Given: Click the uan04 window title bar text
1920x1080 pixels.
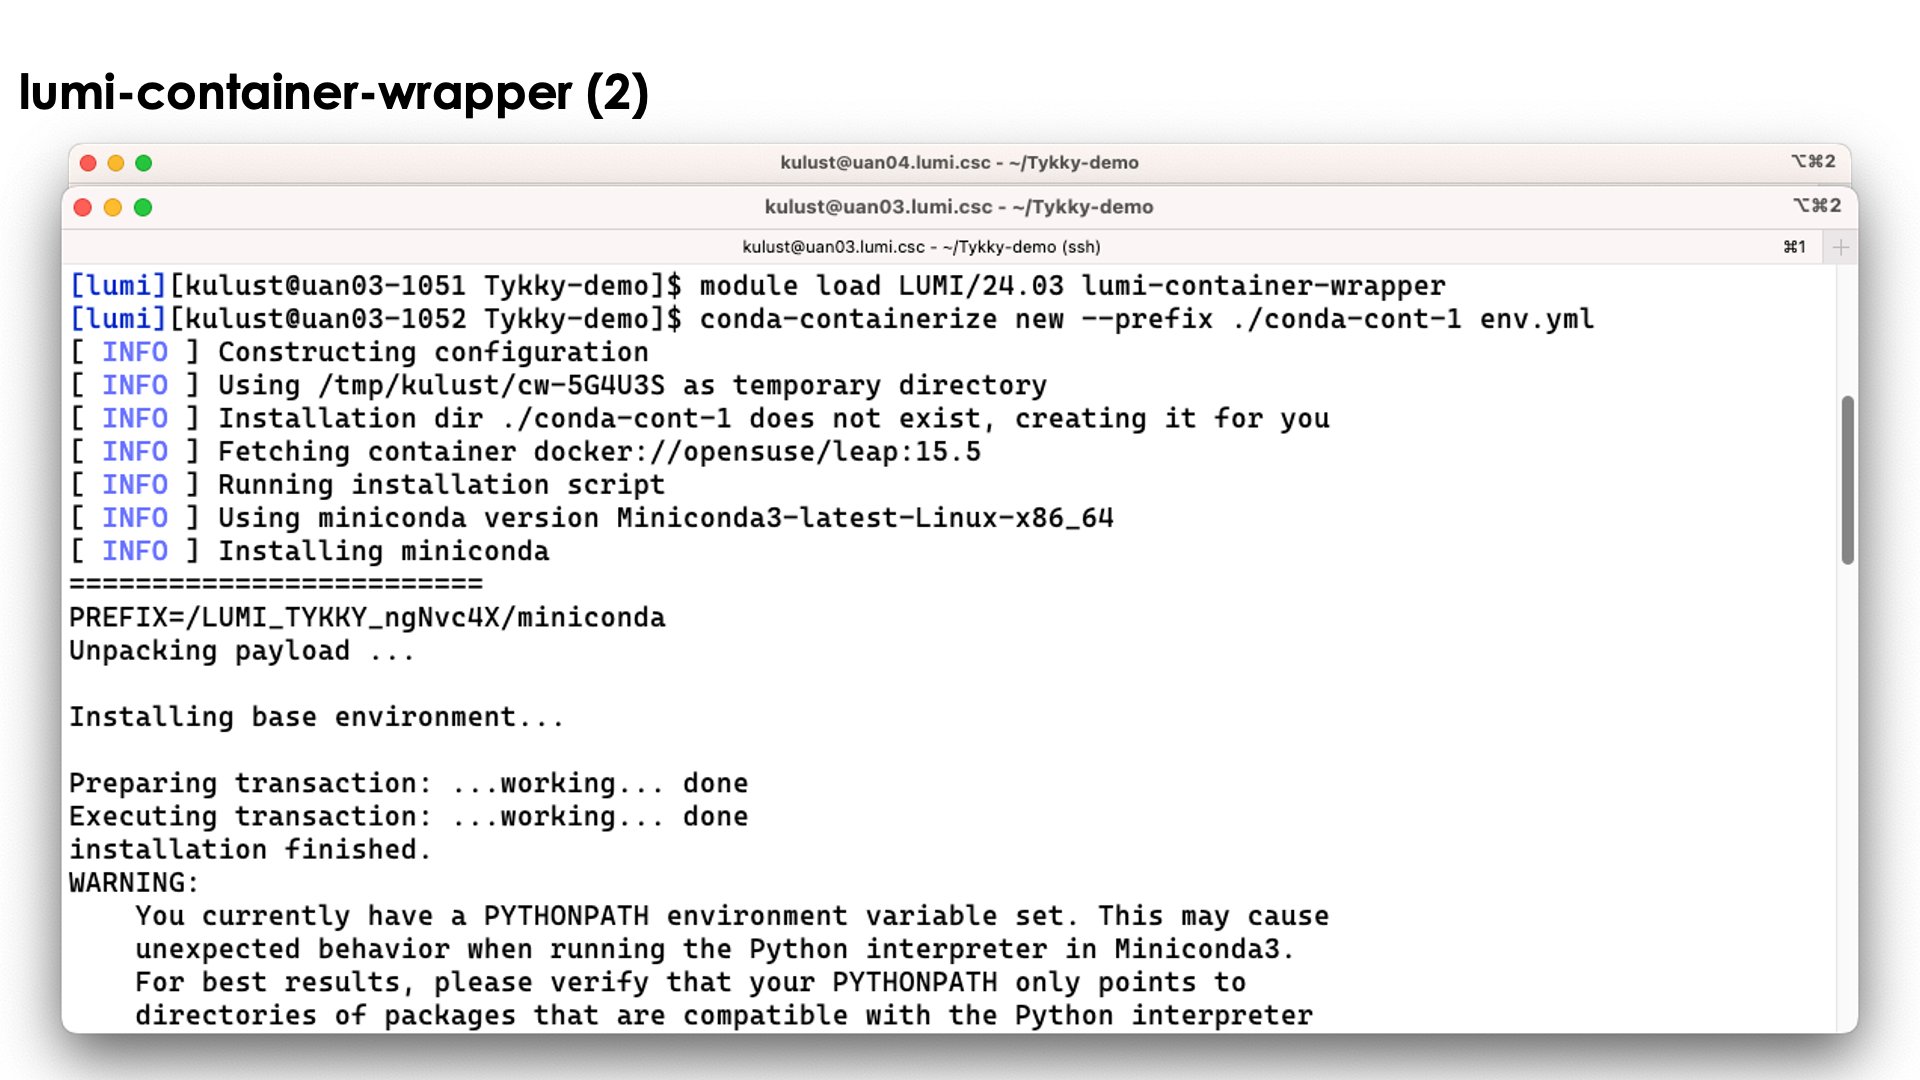Looking at the screenshot, I should (959, 162).
